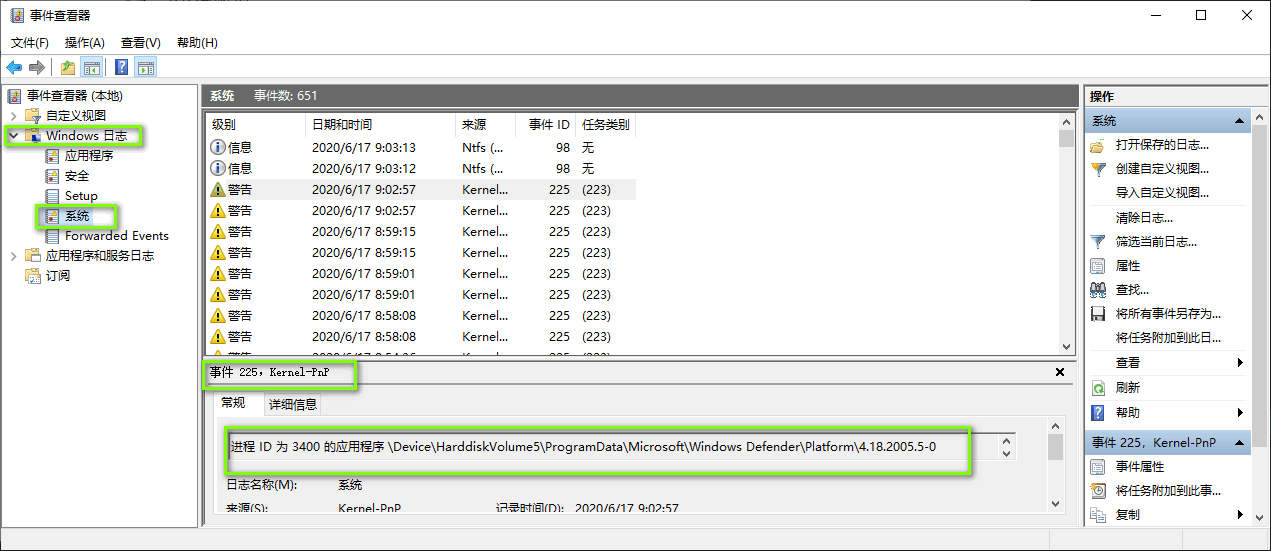Click 打开保存的日志 action
Image resolution: width=1271 pixels, height=551 pixels.
pos(1162,145)
